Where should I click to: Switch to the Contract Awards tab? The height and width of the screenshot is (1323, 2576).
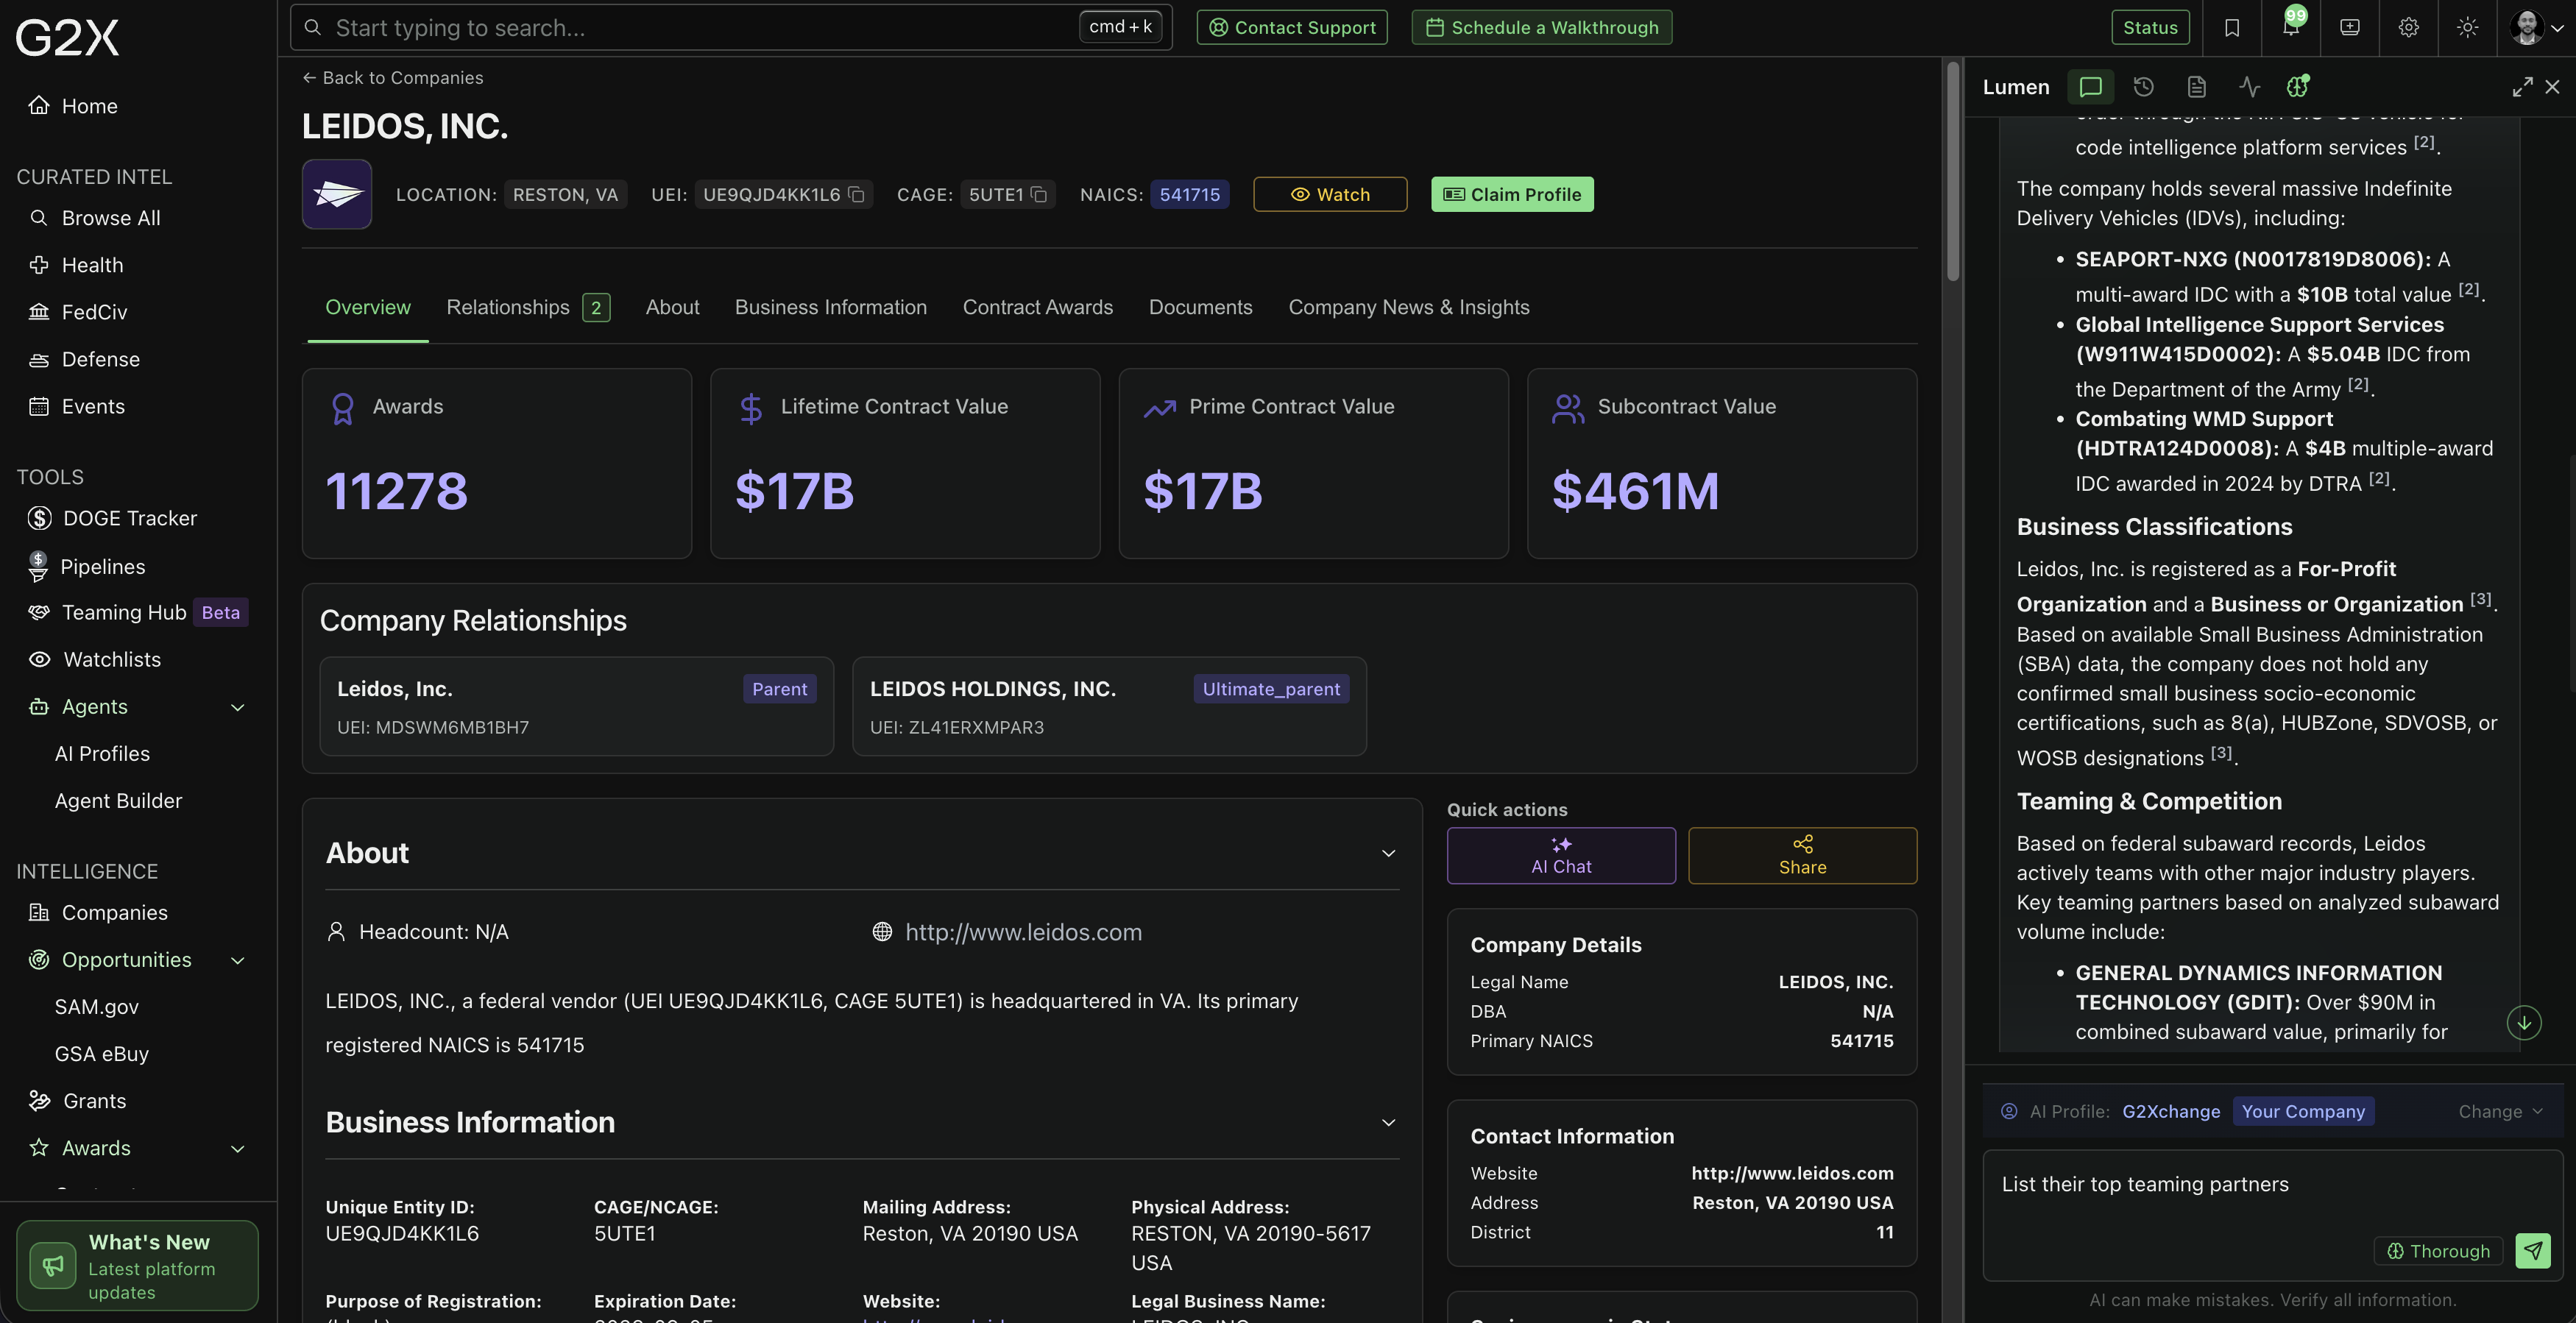pos(1038,307)
